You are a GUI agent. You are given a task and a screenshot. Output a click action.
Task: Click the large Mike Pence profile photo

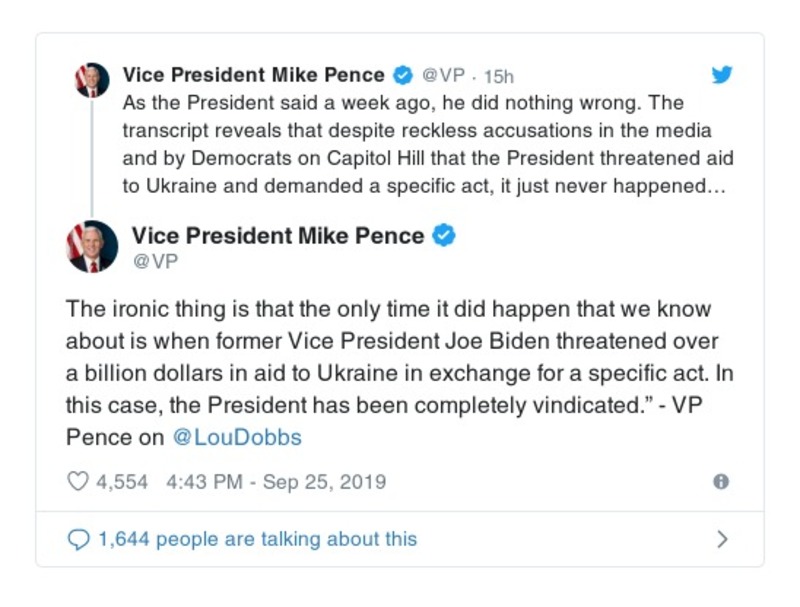coord(92,248)
